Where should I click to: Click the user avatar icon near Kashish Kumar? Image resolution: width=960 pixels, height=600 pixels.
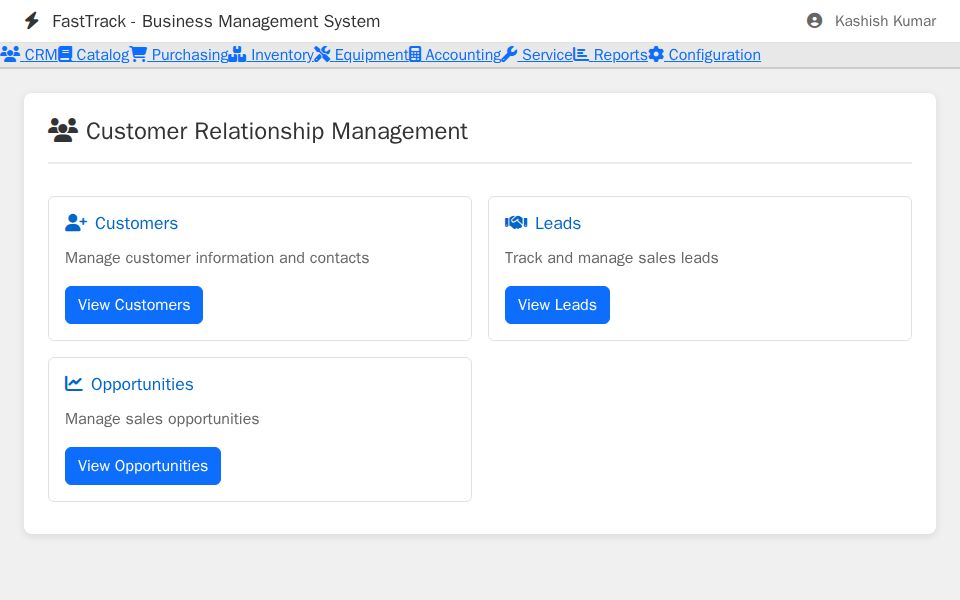pos(813,20)
